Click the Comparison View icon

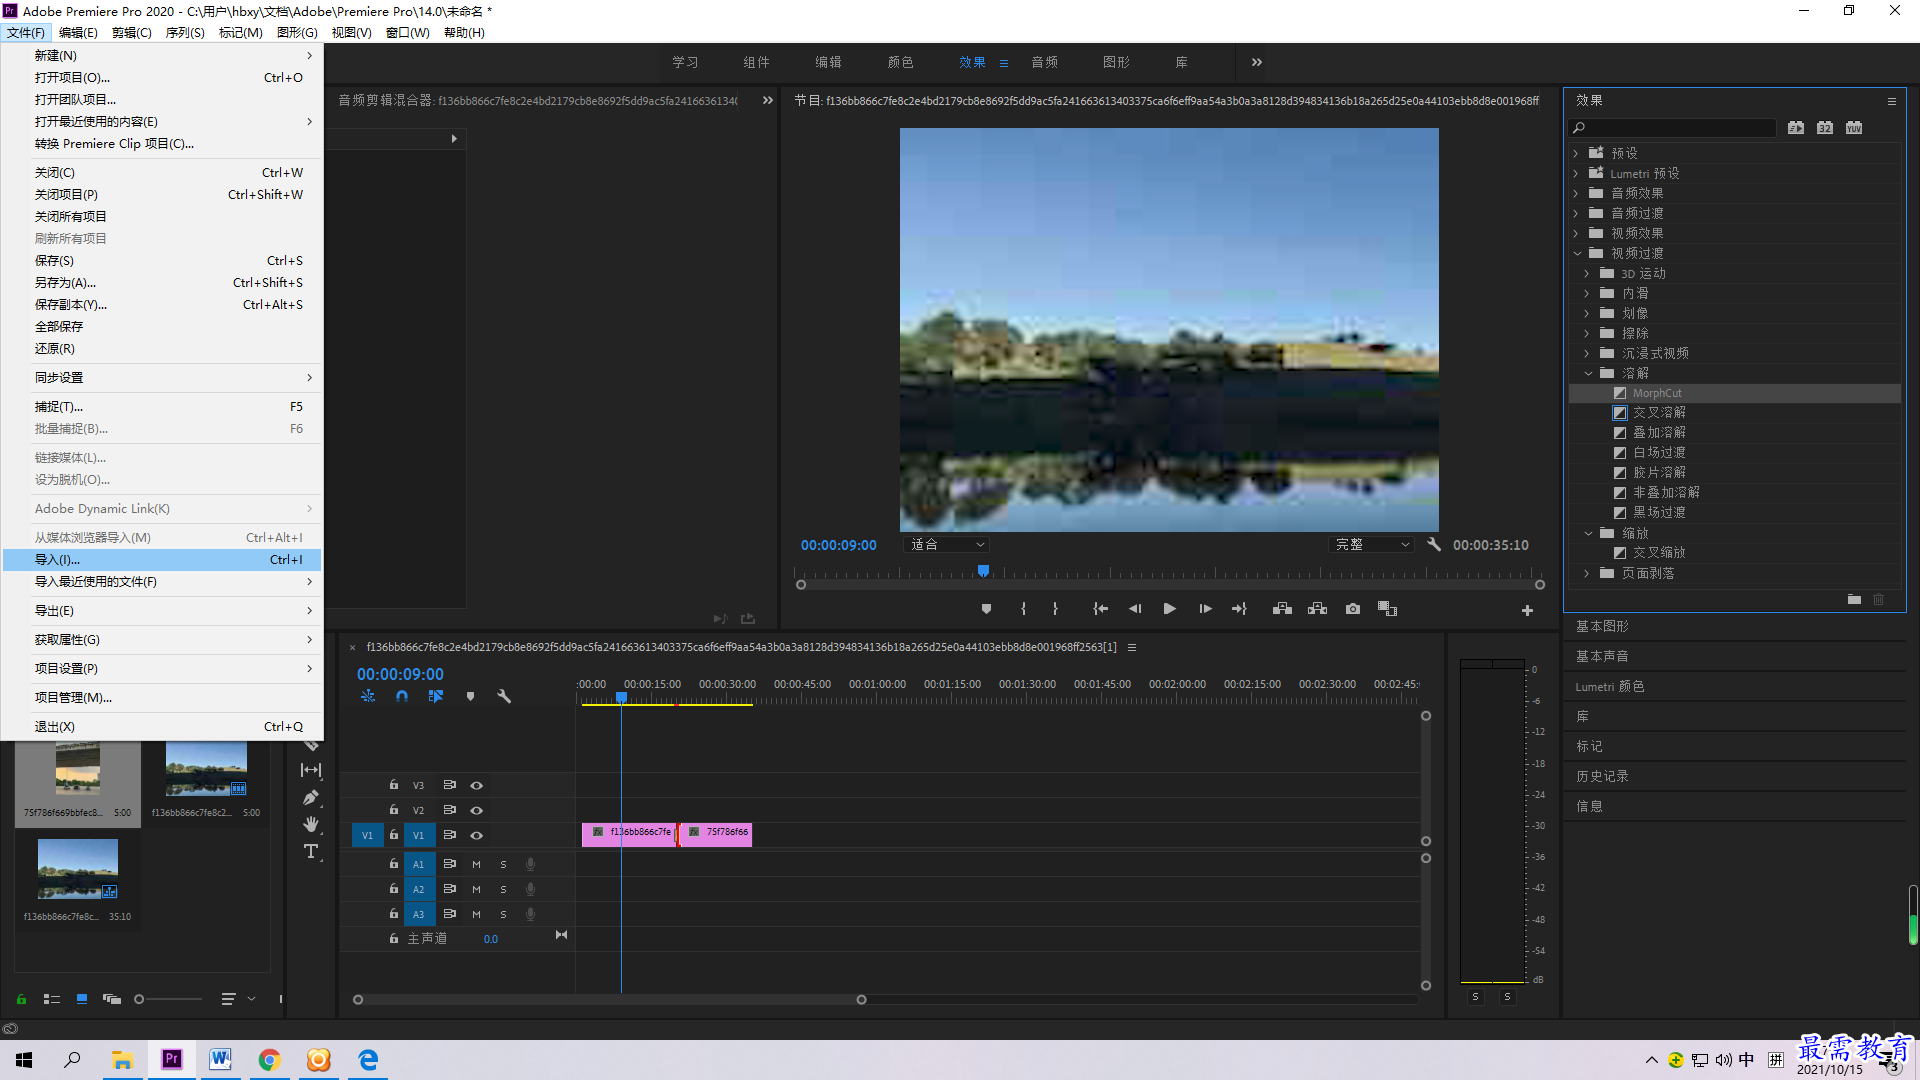coord(1387,609)
